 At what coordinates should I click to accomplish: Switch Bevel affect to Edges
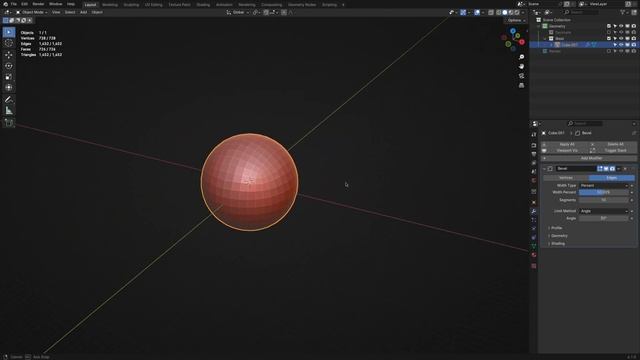pos(611,178)
